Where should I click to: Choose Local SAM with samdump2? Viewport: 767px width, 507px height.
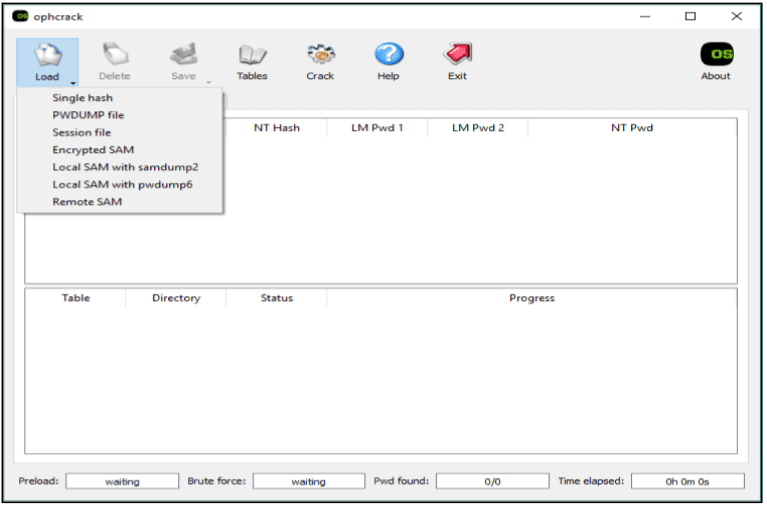point(125,167)
